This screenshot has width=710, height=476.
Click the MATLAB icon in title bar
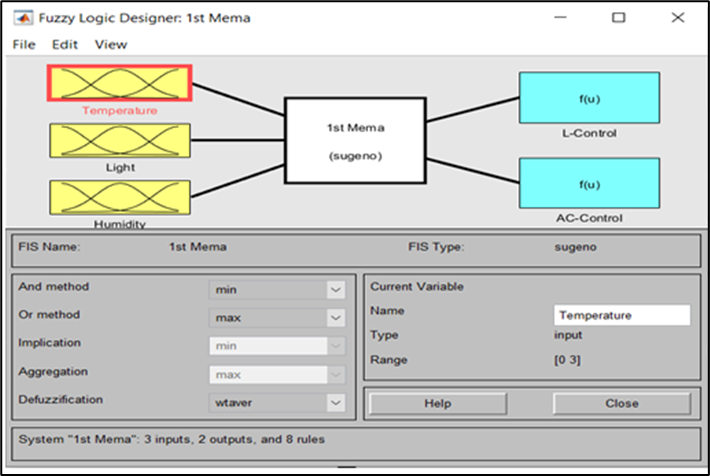click(x=23, y=18)
